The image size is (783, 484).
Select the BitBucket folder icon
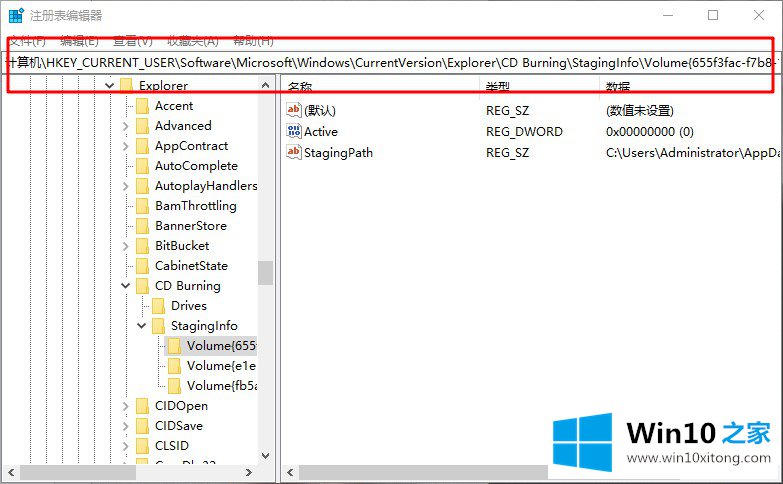tap(143, 246)
